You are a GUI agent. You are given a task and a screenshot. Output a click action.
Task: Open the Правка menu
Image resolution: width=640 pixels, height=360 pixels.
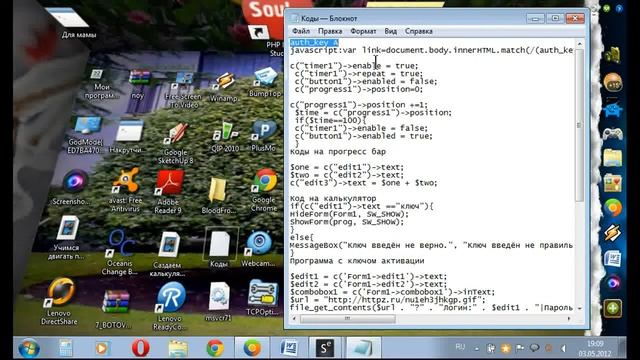click(330, 31)
